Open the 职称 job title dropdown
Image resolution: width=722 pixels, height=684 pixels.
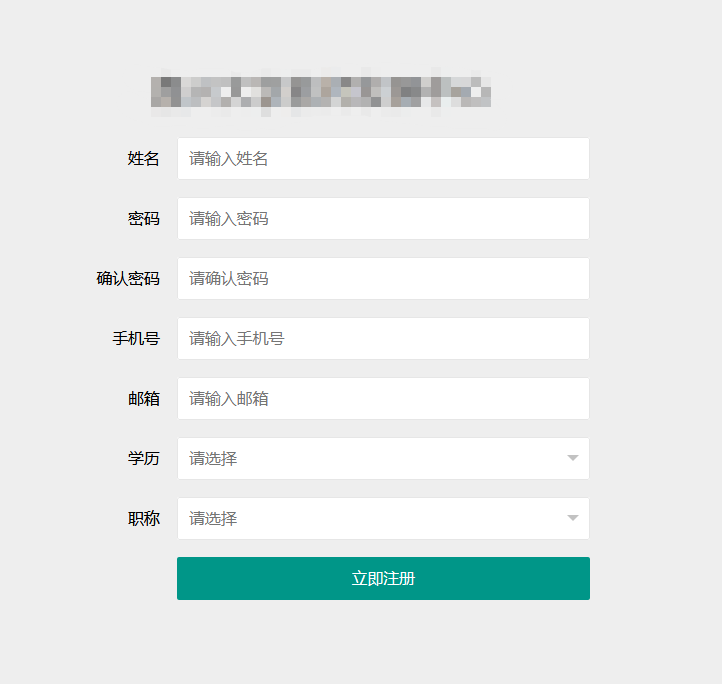[x=383, y=519]
